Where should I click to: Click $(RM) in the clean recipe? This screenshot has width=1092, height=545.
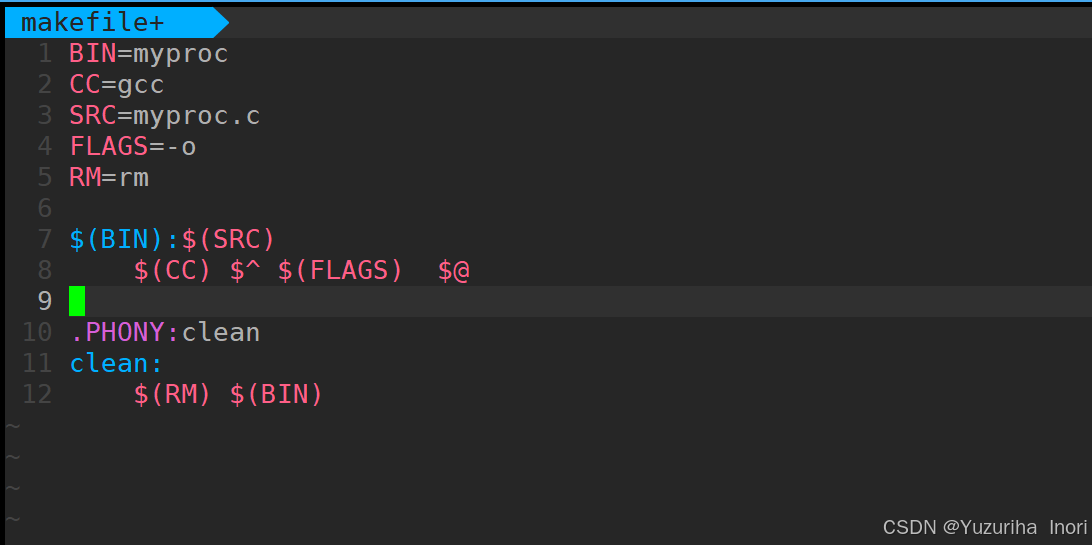pyautogui.click(x=172, y=395)
